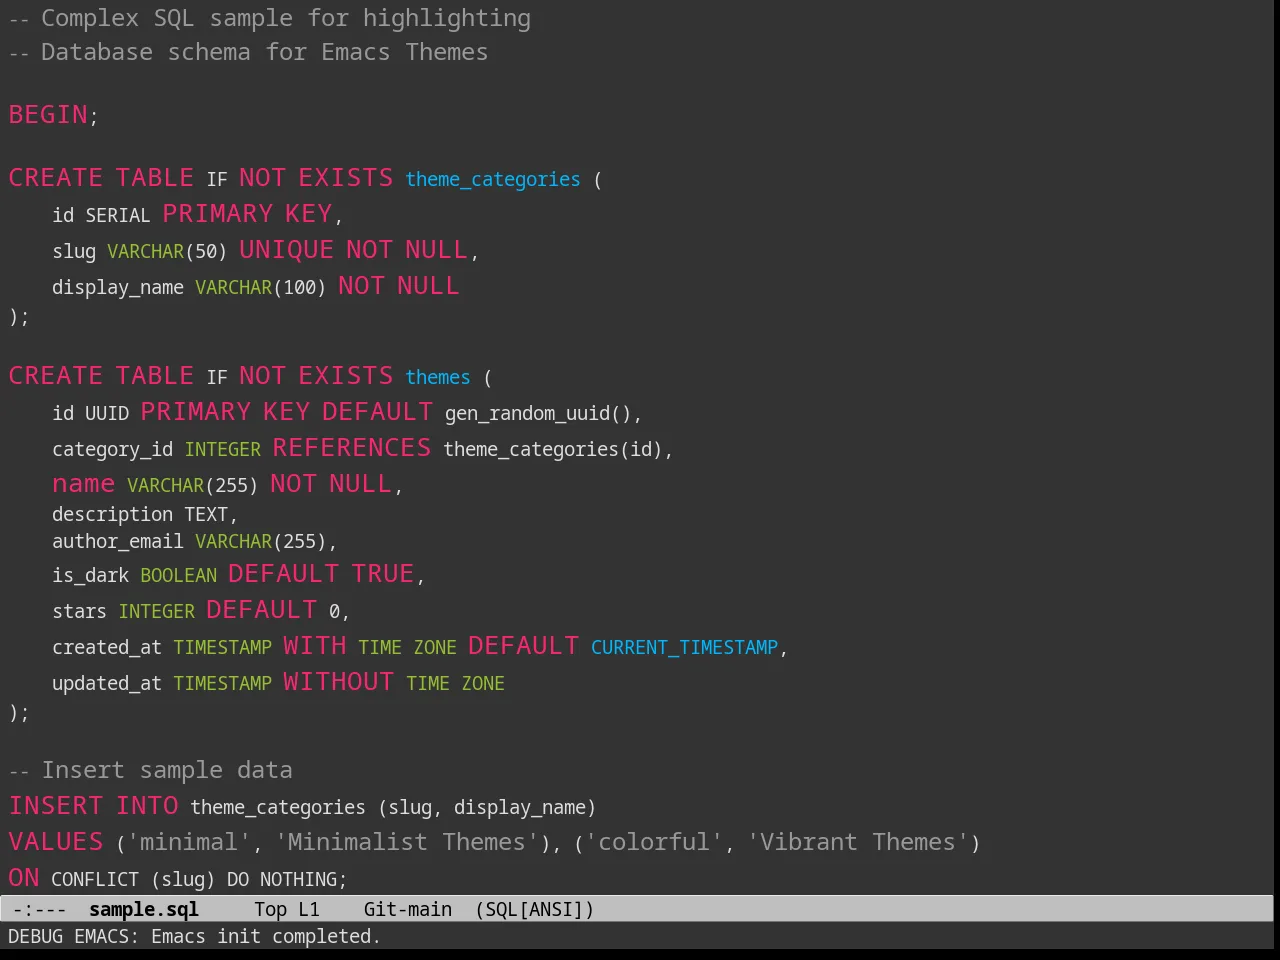
Task: Click 'colorful' string literal
Action: (653, 842)
